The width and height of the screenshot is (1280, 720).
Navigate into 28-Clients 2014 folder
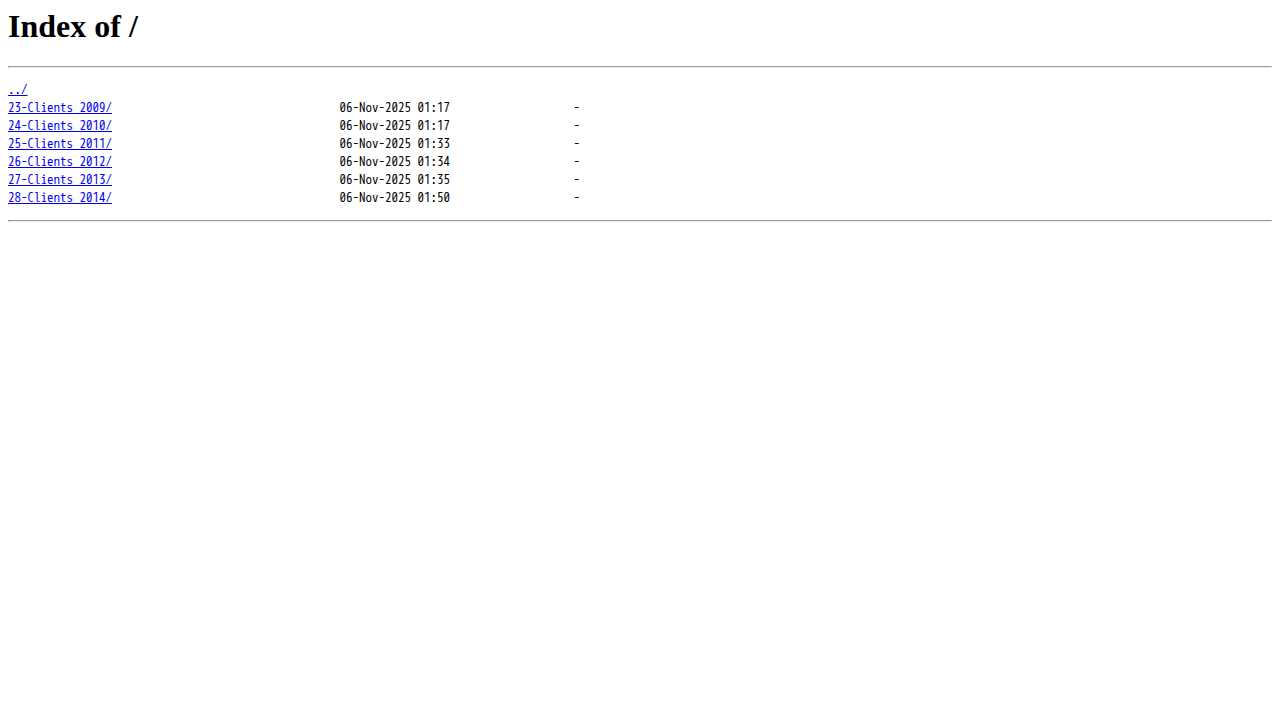point(60,198)
